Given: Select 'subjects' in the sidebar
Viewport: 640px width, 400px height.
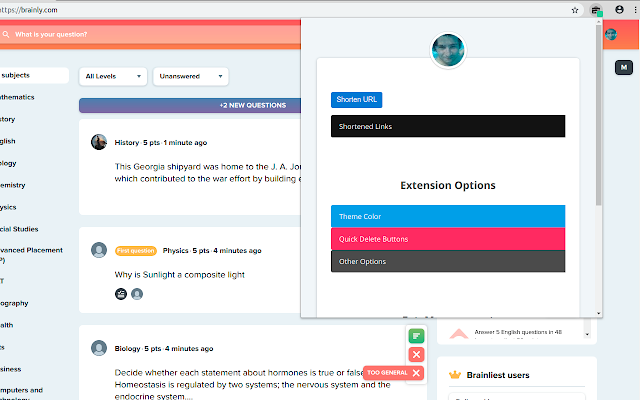Looking at the screenshot, I should coord(34,76).
